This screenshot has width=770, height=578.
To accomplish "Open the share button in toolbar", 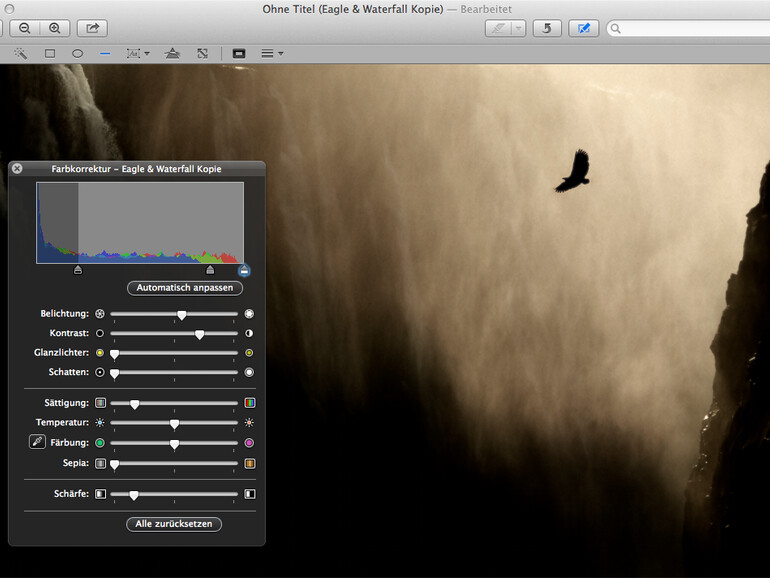I will click(x=93, y=29).
